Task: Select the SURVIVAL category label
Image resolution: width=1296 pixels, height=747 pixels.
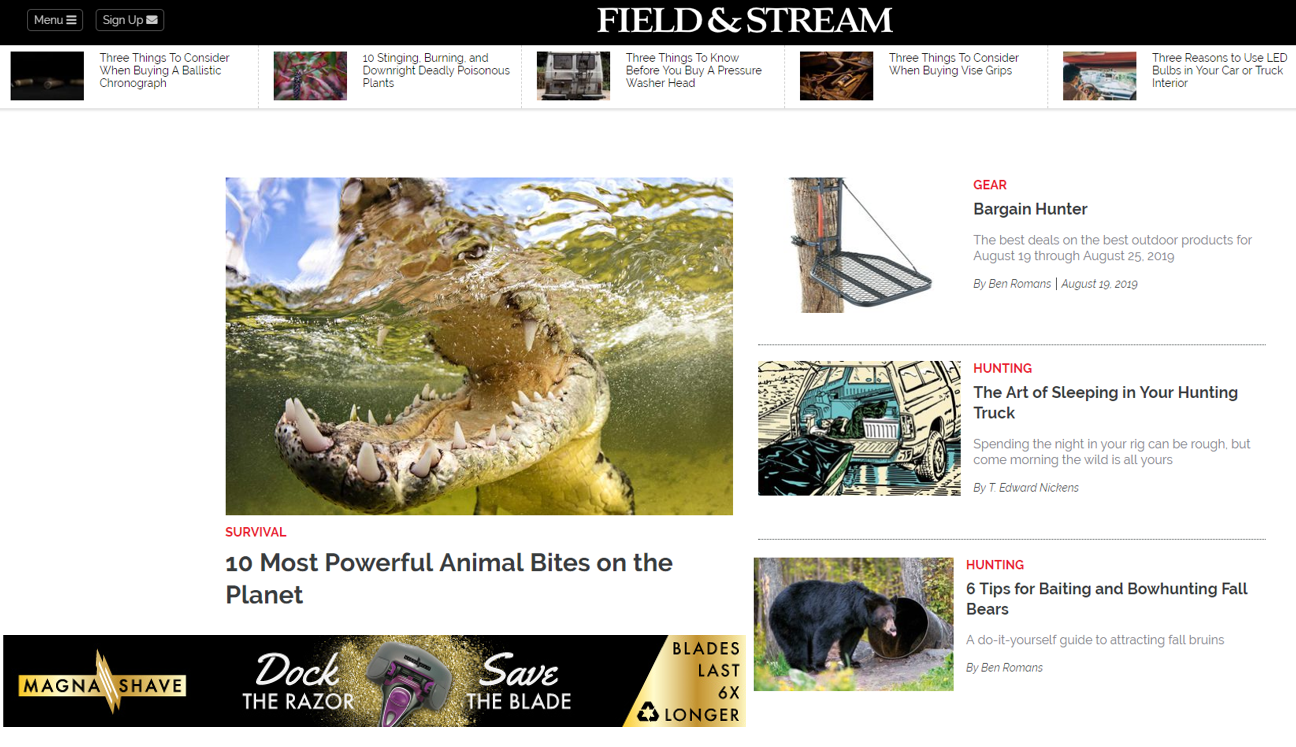Action: pyautogui.click(x=256, y=532)
